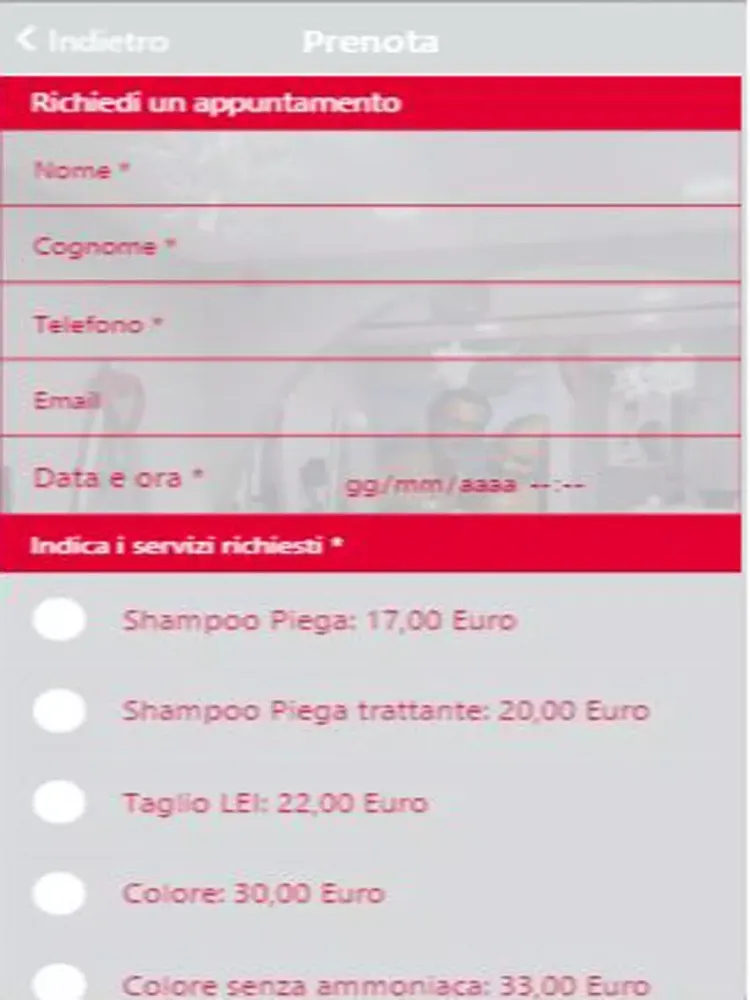Open the gg/mm/aaaa date picker
This screenshot has height=1000, width=750.
(x=431, y=486)
